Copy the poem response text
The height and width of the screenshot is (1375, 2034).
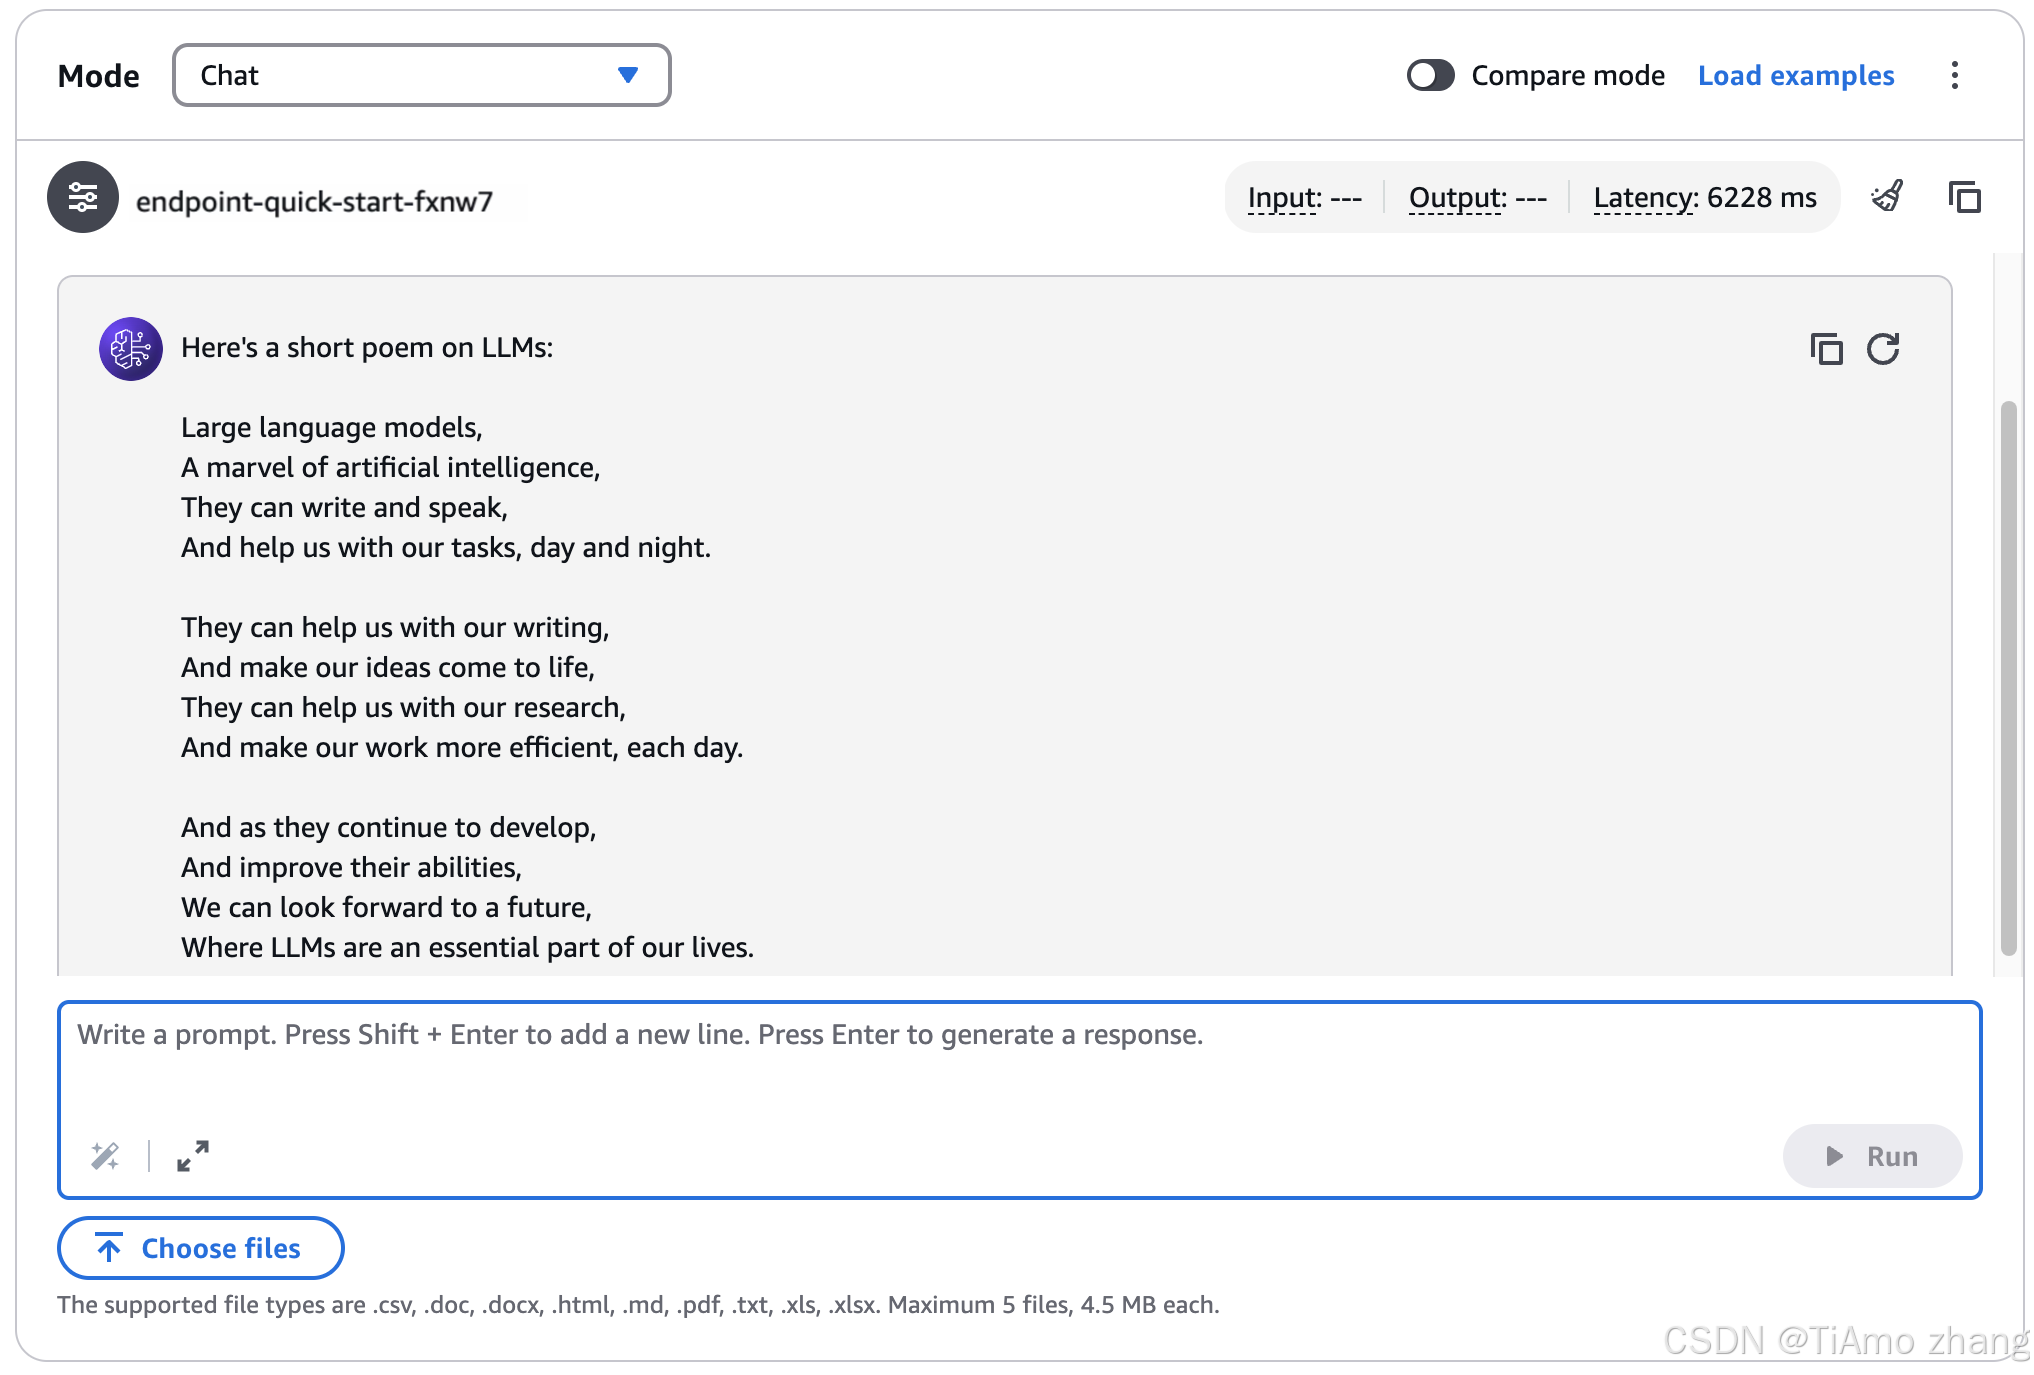(x=1826, y=349)
